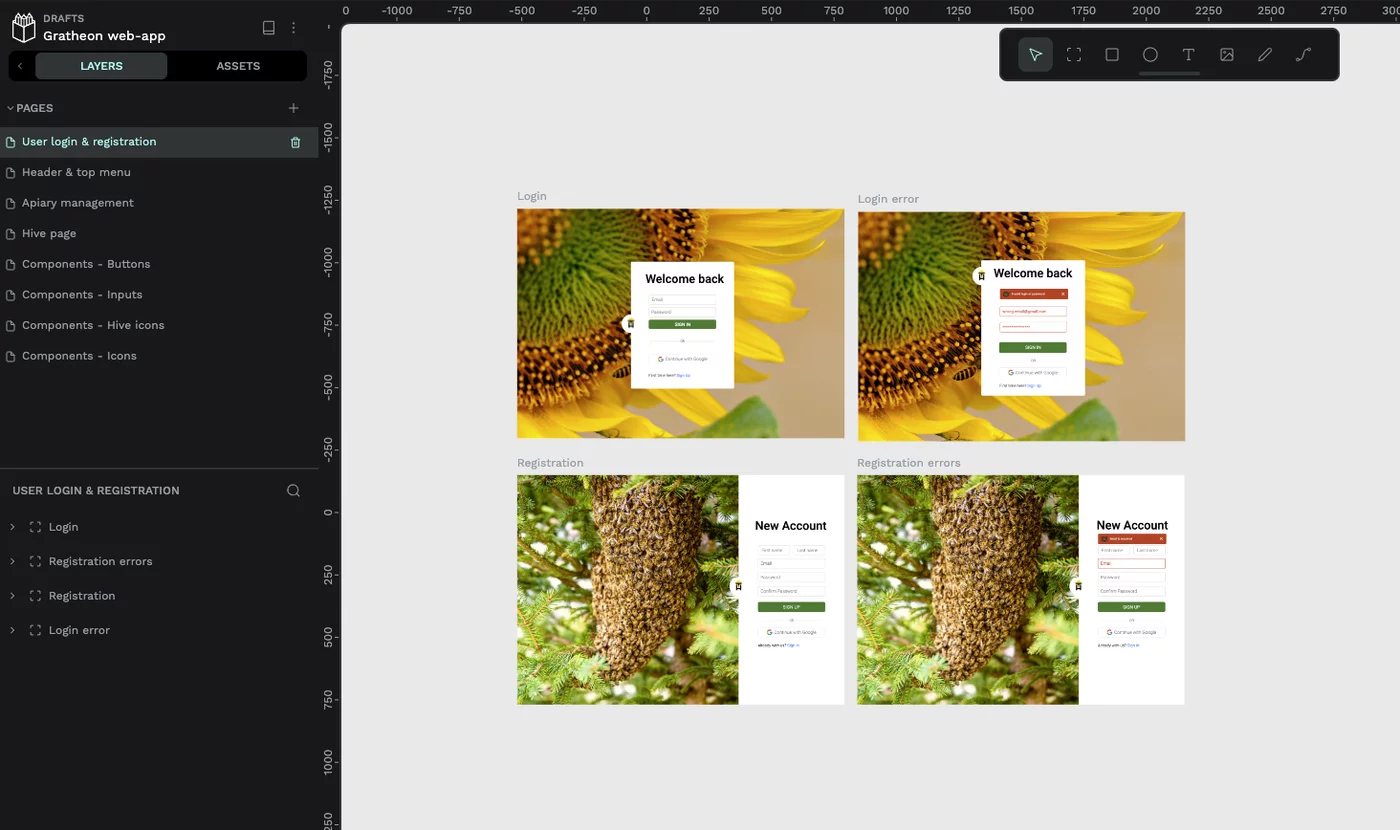Expand the Registration errors layer

[12, 561]
